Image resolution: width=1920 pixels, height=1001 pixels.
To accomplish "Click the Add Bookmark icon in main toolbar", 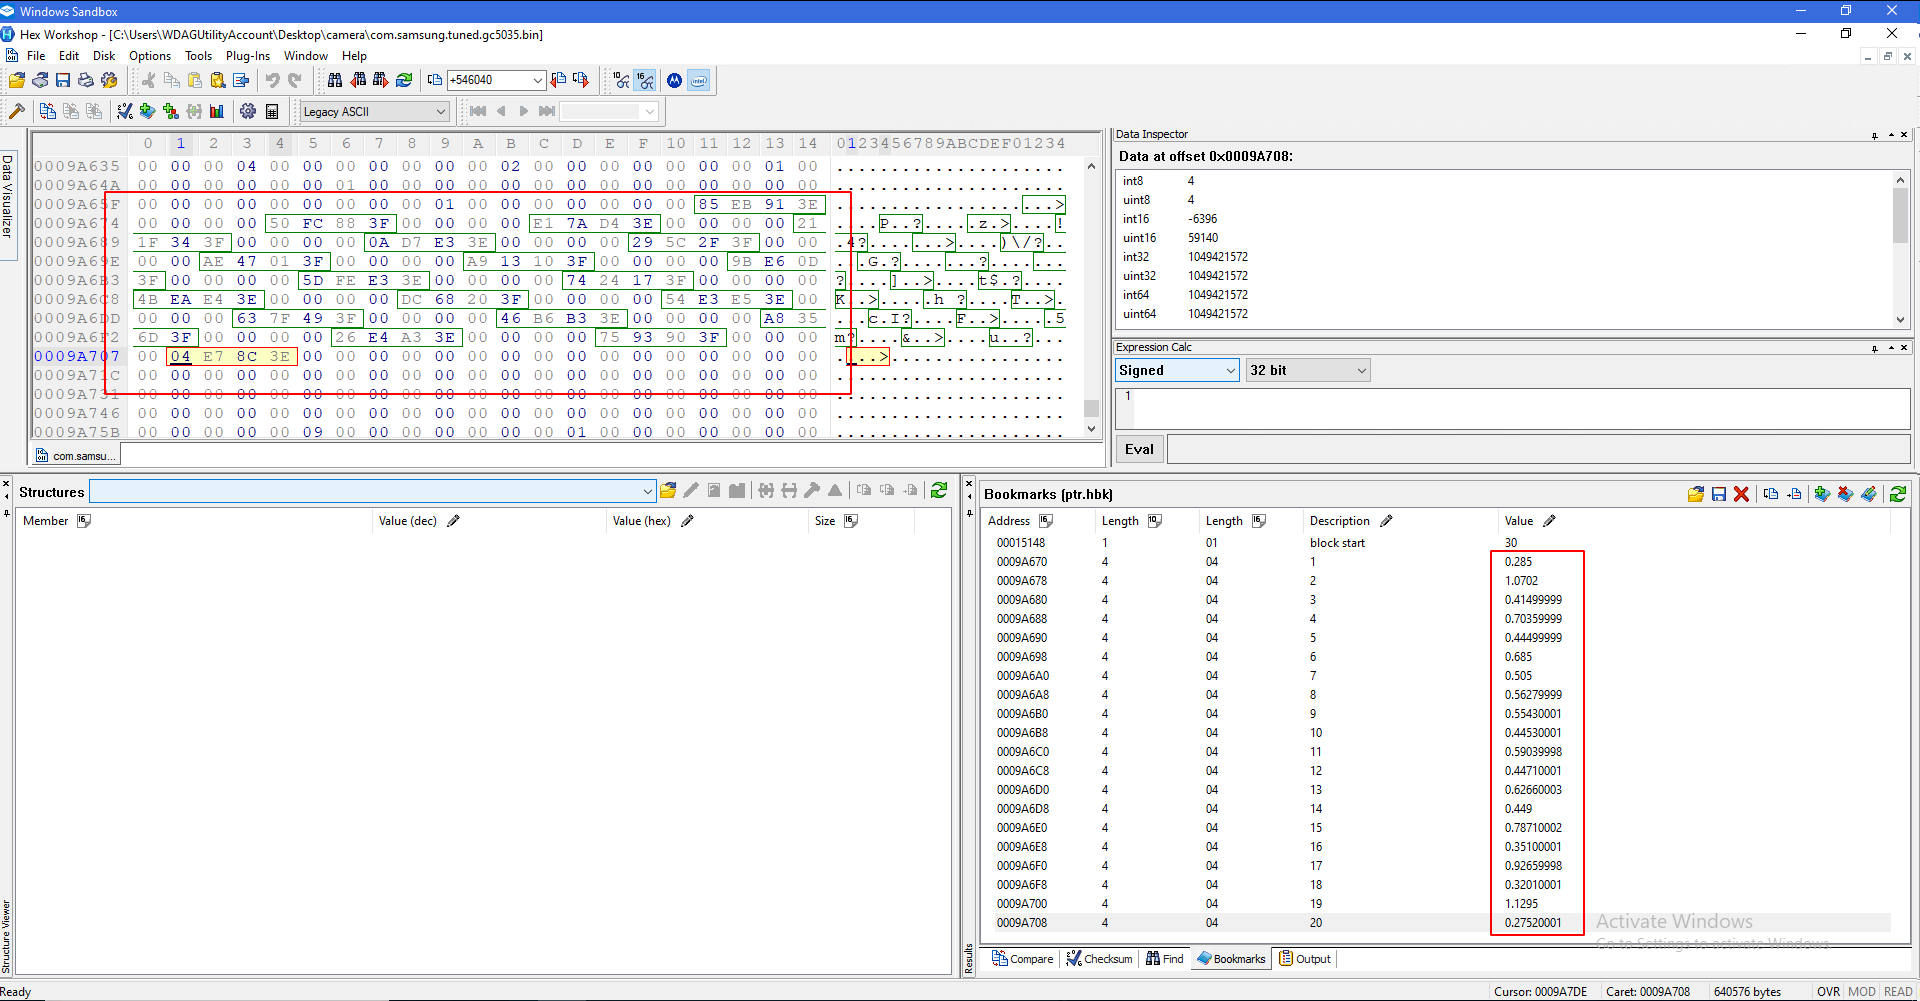I will coord(148,111).
